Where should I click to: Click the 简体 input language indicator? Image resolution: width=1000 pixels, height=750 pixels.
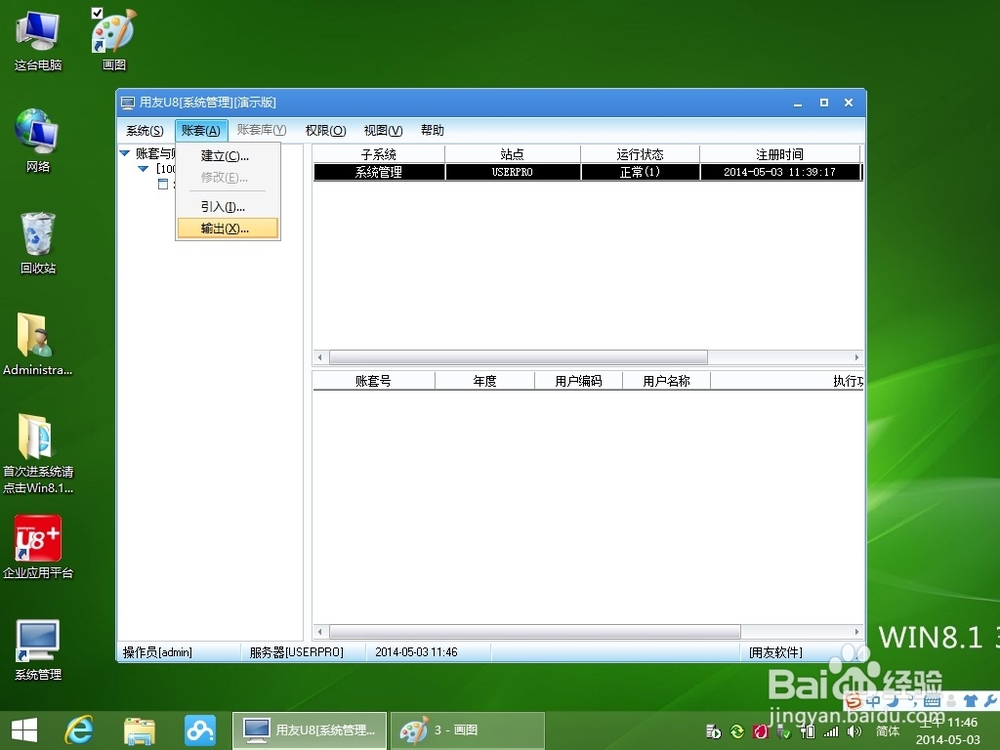coord(887,732)
